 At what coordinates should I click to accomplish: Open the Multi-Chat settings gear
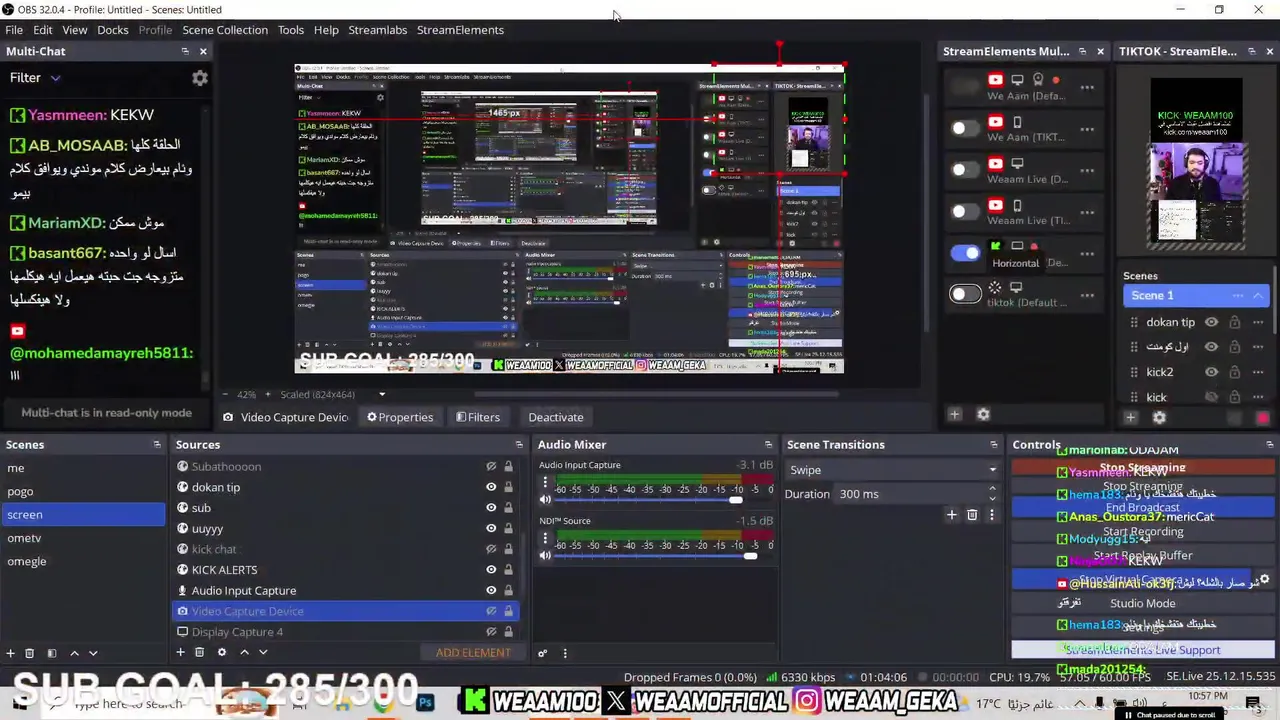tap(200, 78)
